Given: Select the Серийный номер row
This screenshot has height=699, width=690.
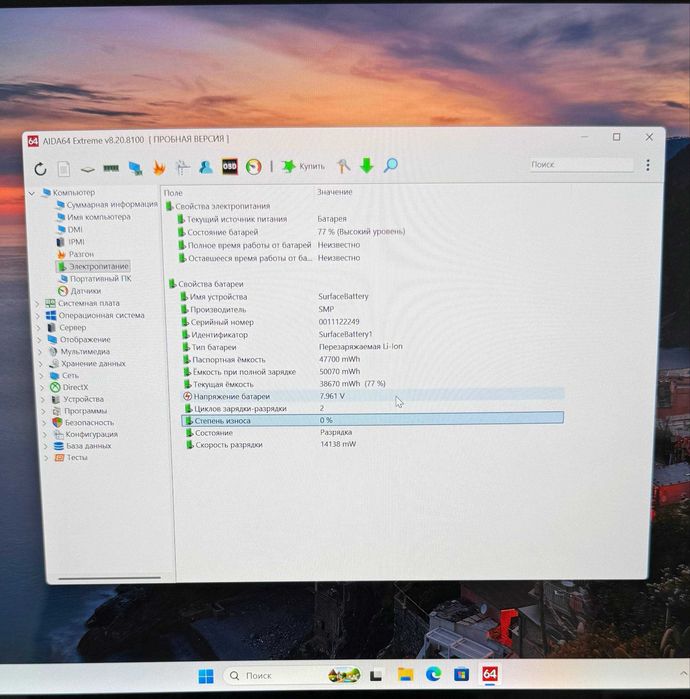Looking at the screenshot, I should coord(372,322).
